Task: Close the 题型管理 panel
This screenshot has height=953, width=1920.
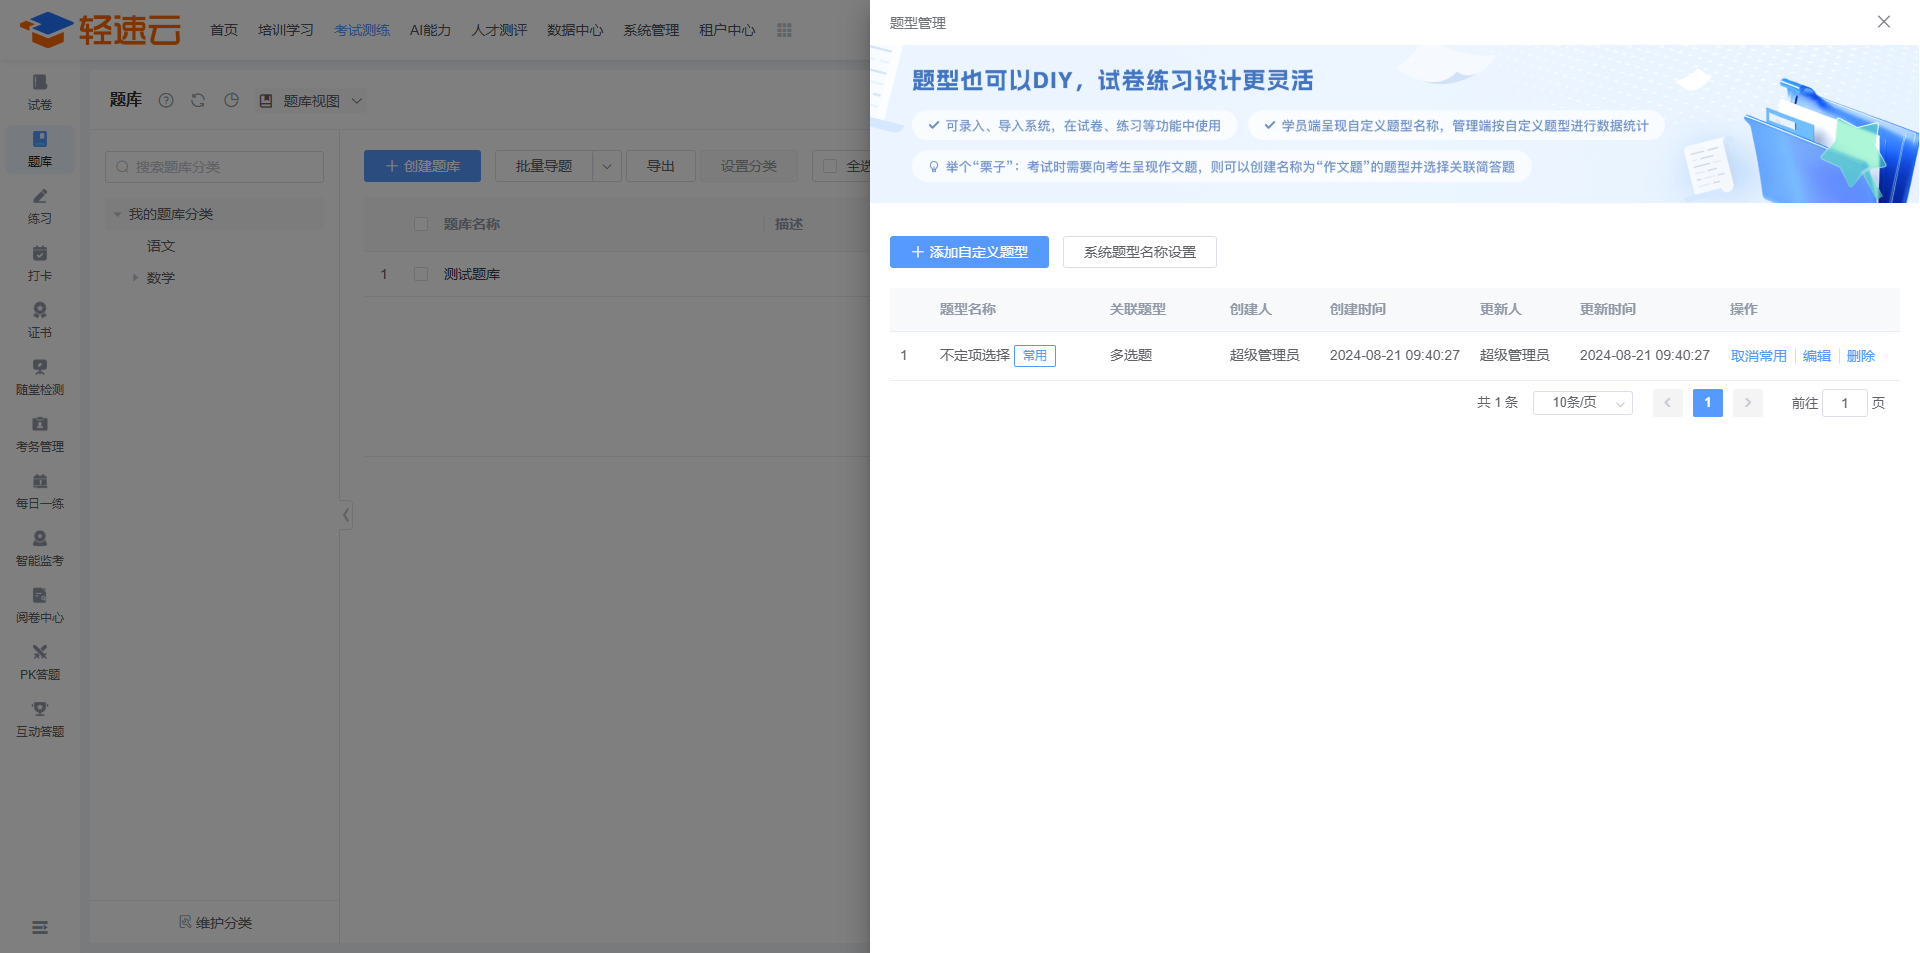Action: click(1883, 22)
